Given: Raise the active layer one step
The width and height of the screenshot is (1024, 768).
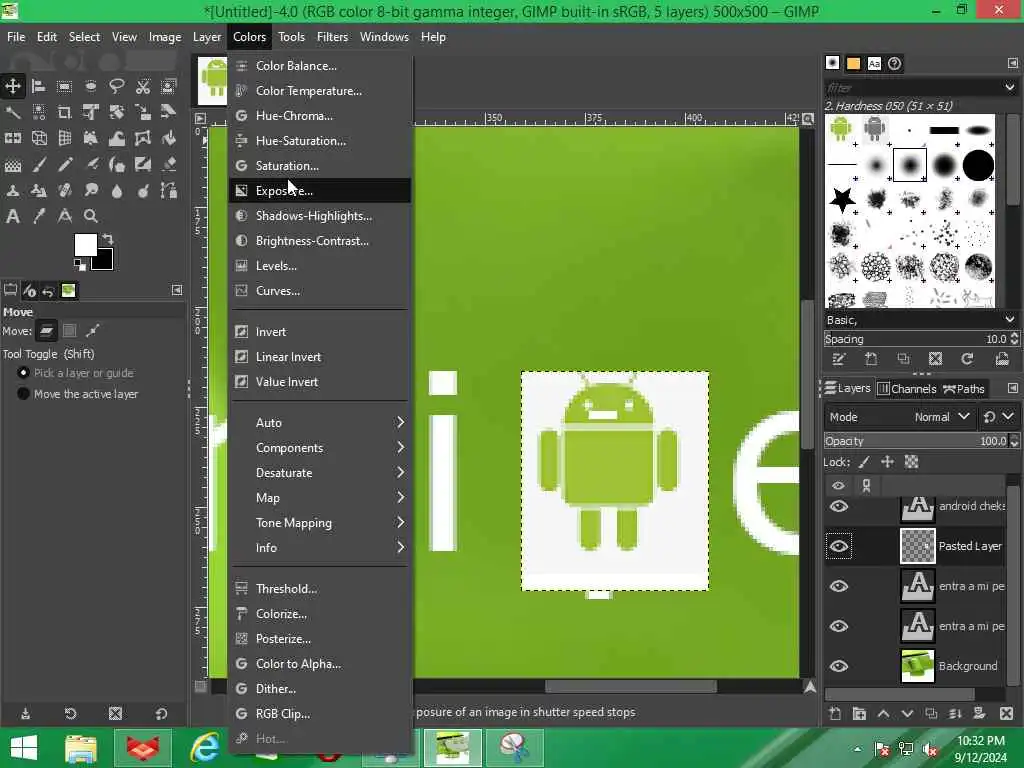Looking at the screenshot, I should [x=883, y=714].
